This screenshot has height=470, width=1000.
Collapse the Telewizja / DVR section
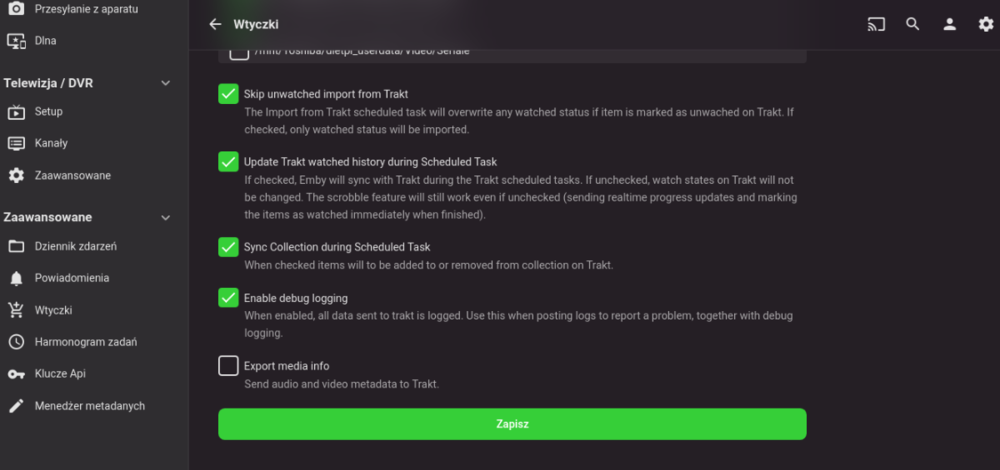[166, 83]
